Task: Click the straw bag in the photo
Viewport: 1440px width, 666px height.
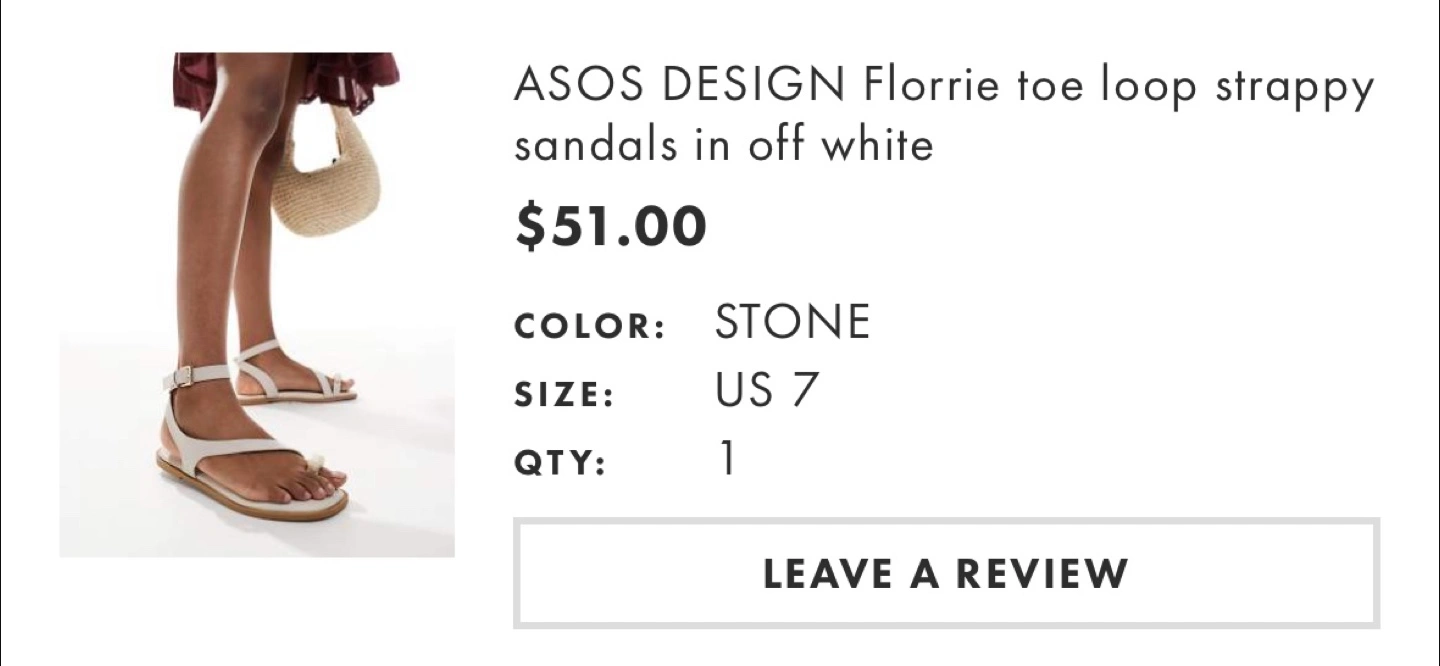Action: tap(325, 185)
